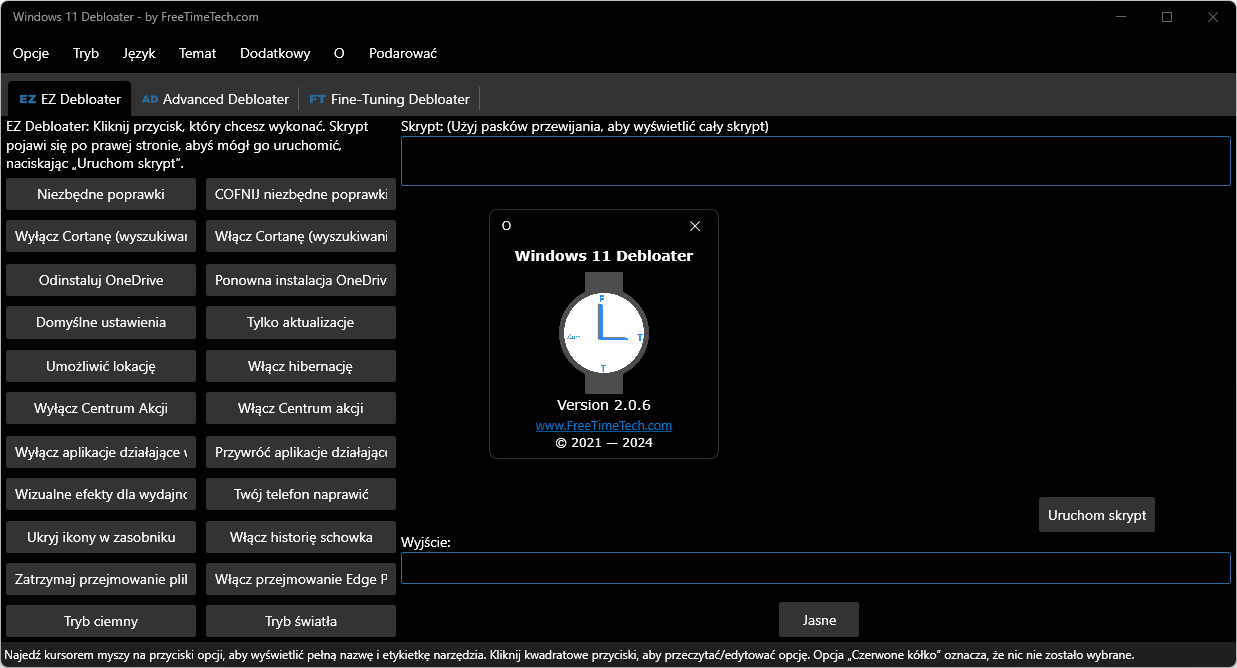Click Version 2.0.6 text
The image size is (1237, 668).
point(604,405)
